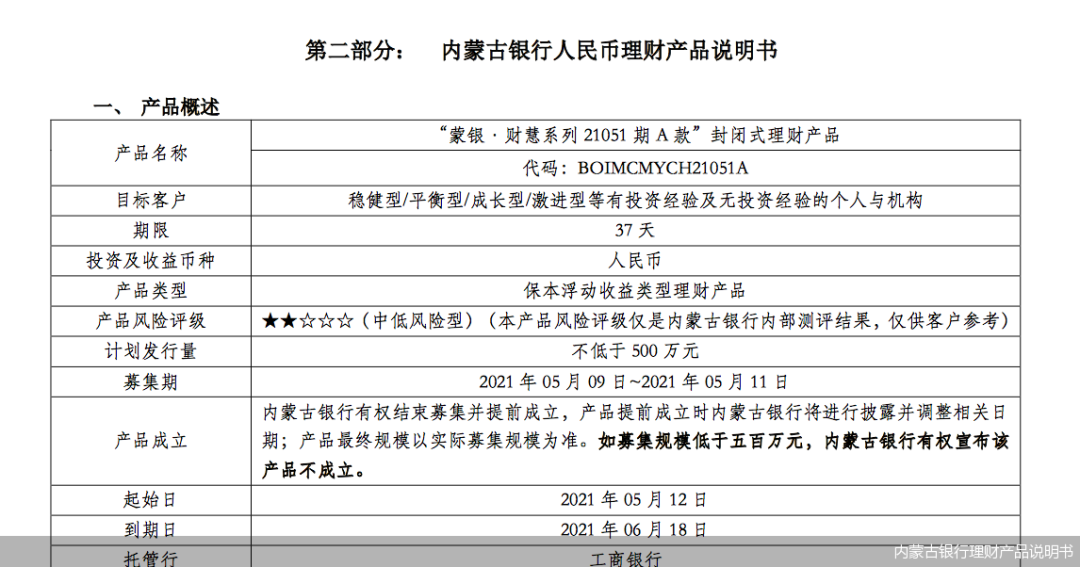Select the value 37 天

(634, 231)
